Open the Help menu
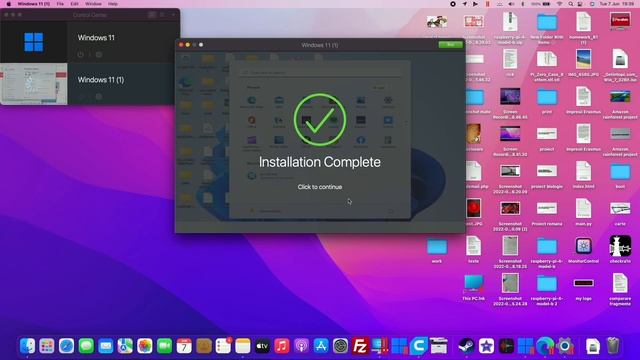640x360 pixels. [x=113, y=4]
